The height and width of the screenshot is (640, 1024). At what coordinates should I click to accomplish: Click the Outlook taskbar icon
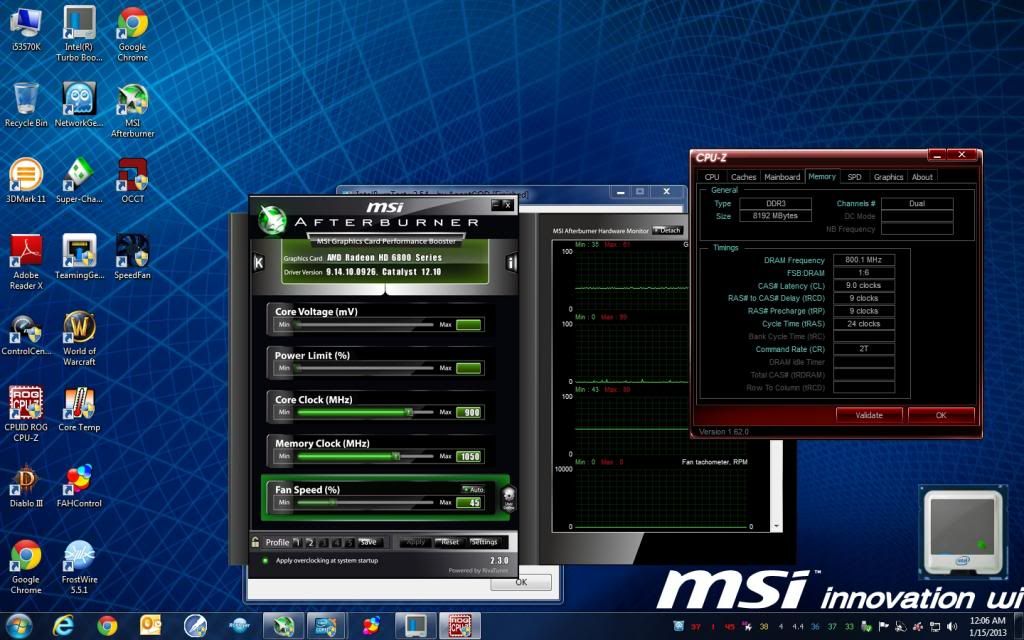pyautogui.click(x=150, y=626)
